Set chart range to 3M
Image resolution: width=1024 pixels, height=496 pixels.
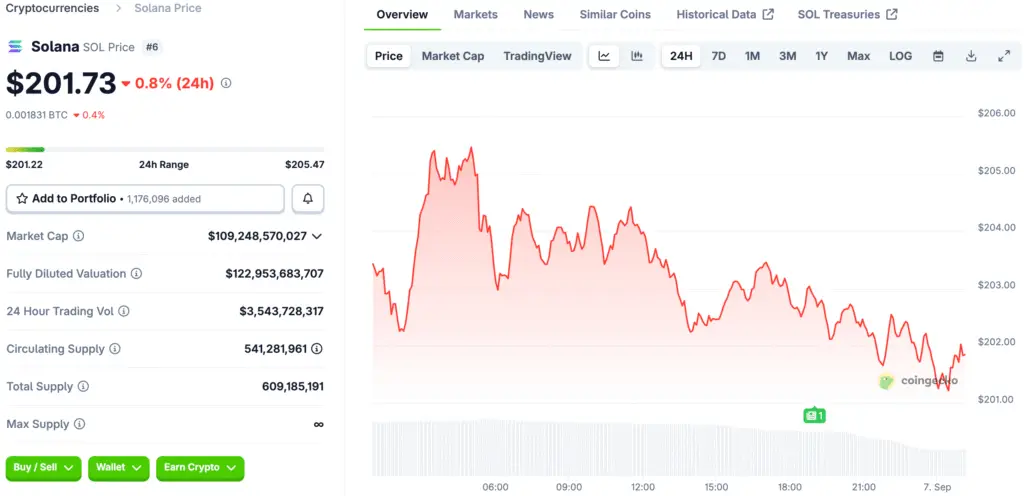(x=788, y=56)
